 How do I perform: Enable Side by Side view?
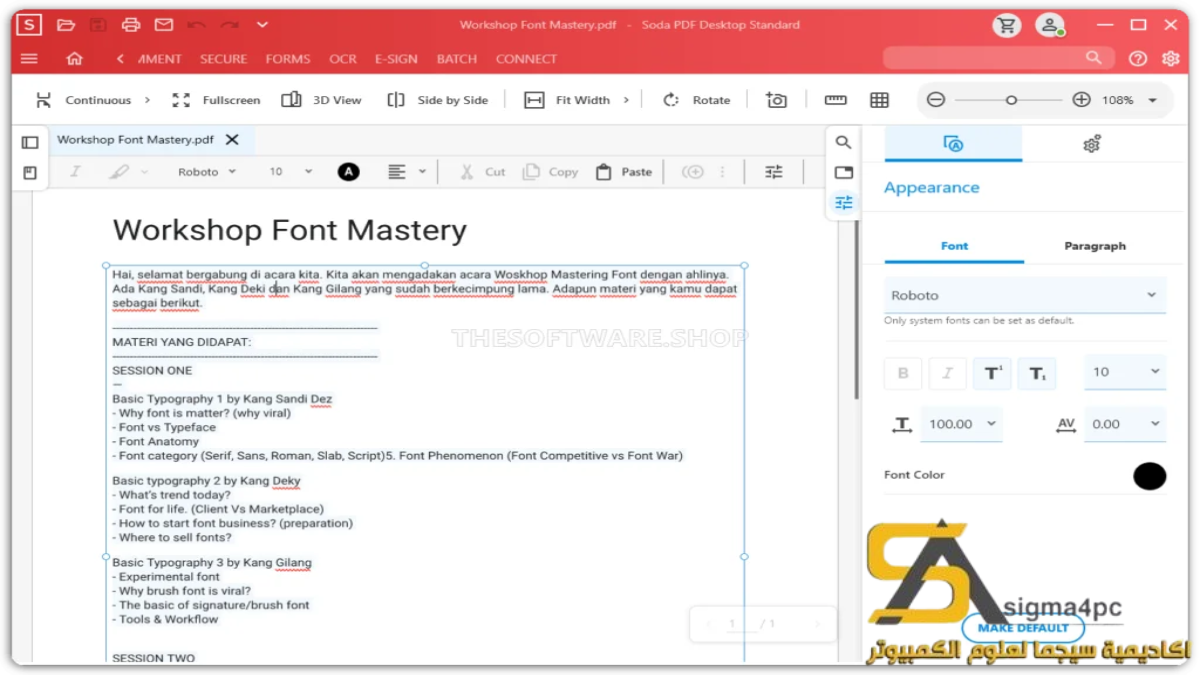tap(437, 100)
